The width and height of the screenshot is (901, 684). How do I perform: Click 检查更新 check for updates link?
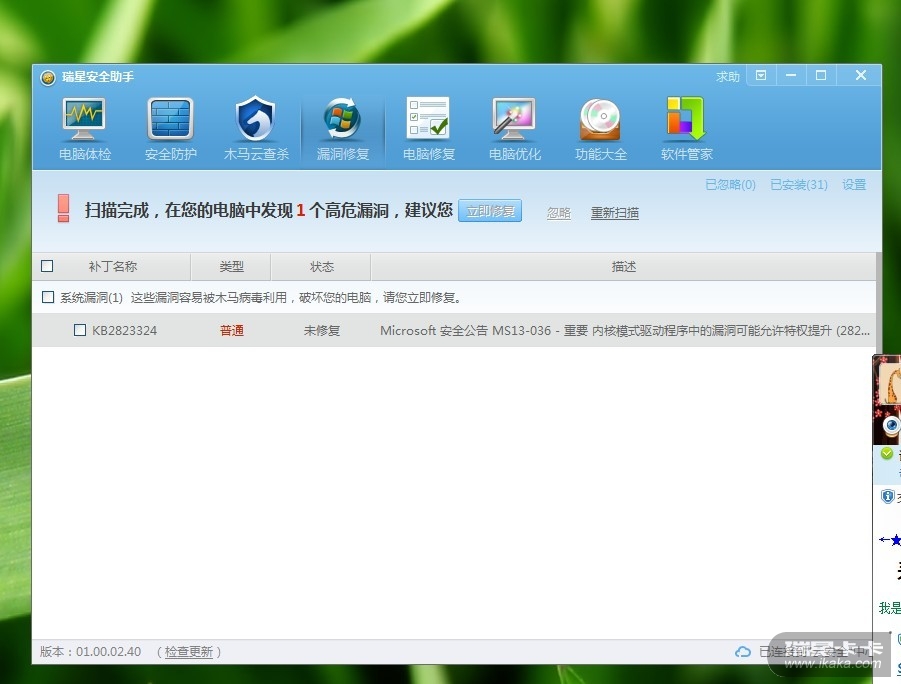188,652
